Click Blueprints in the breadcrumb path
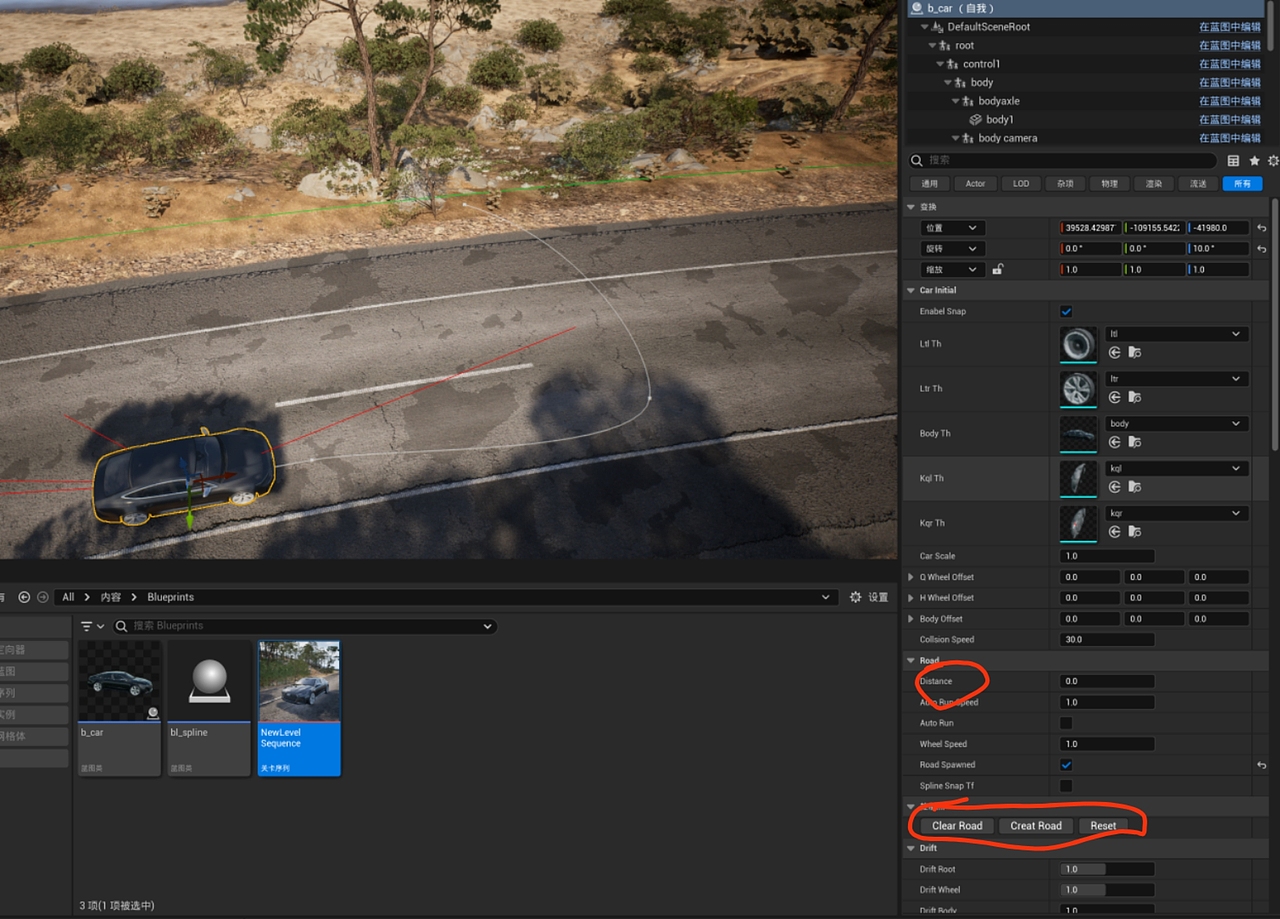Viewport: 1280px width, 919px height. (170, 597)
